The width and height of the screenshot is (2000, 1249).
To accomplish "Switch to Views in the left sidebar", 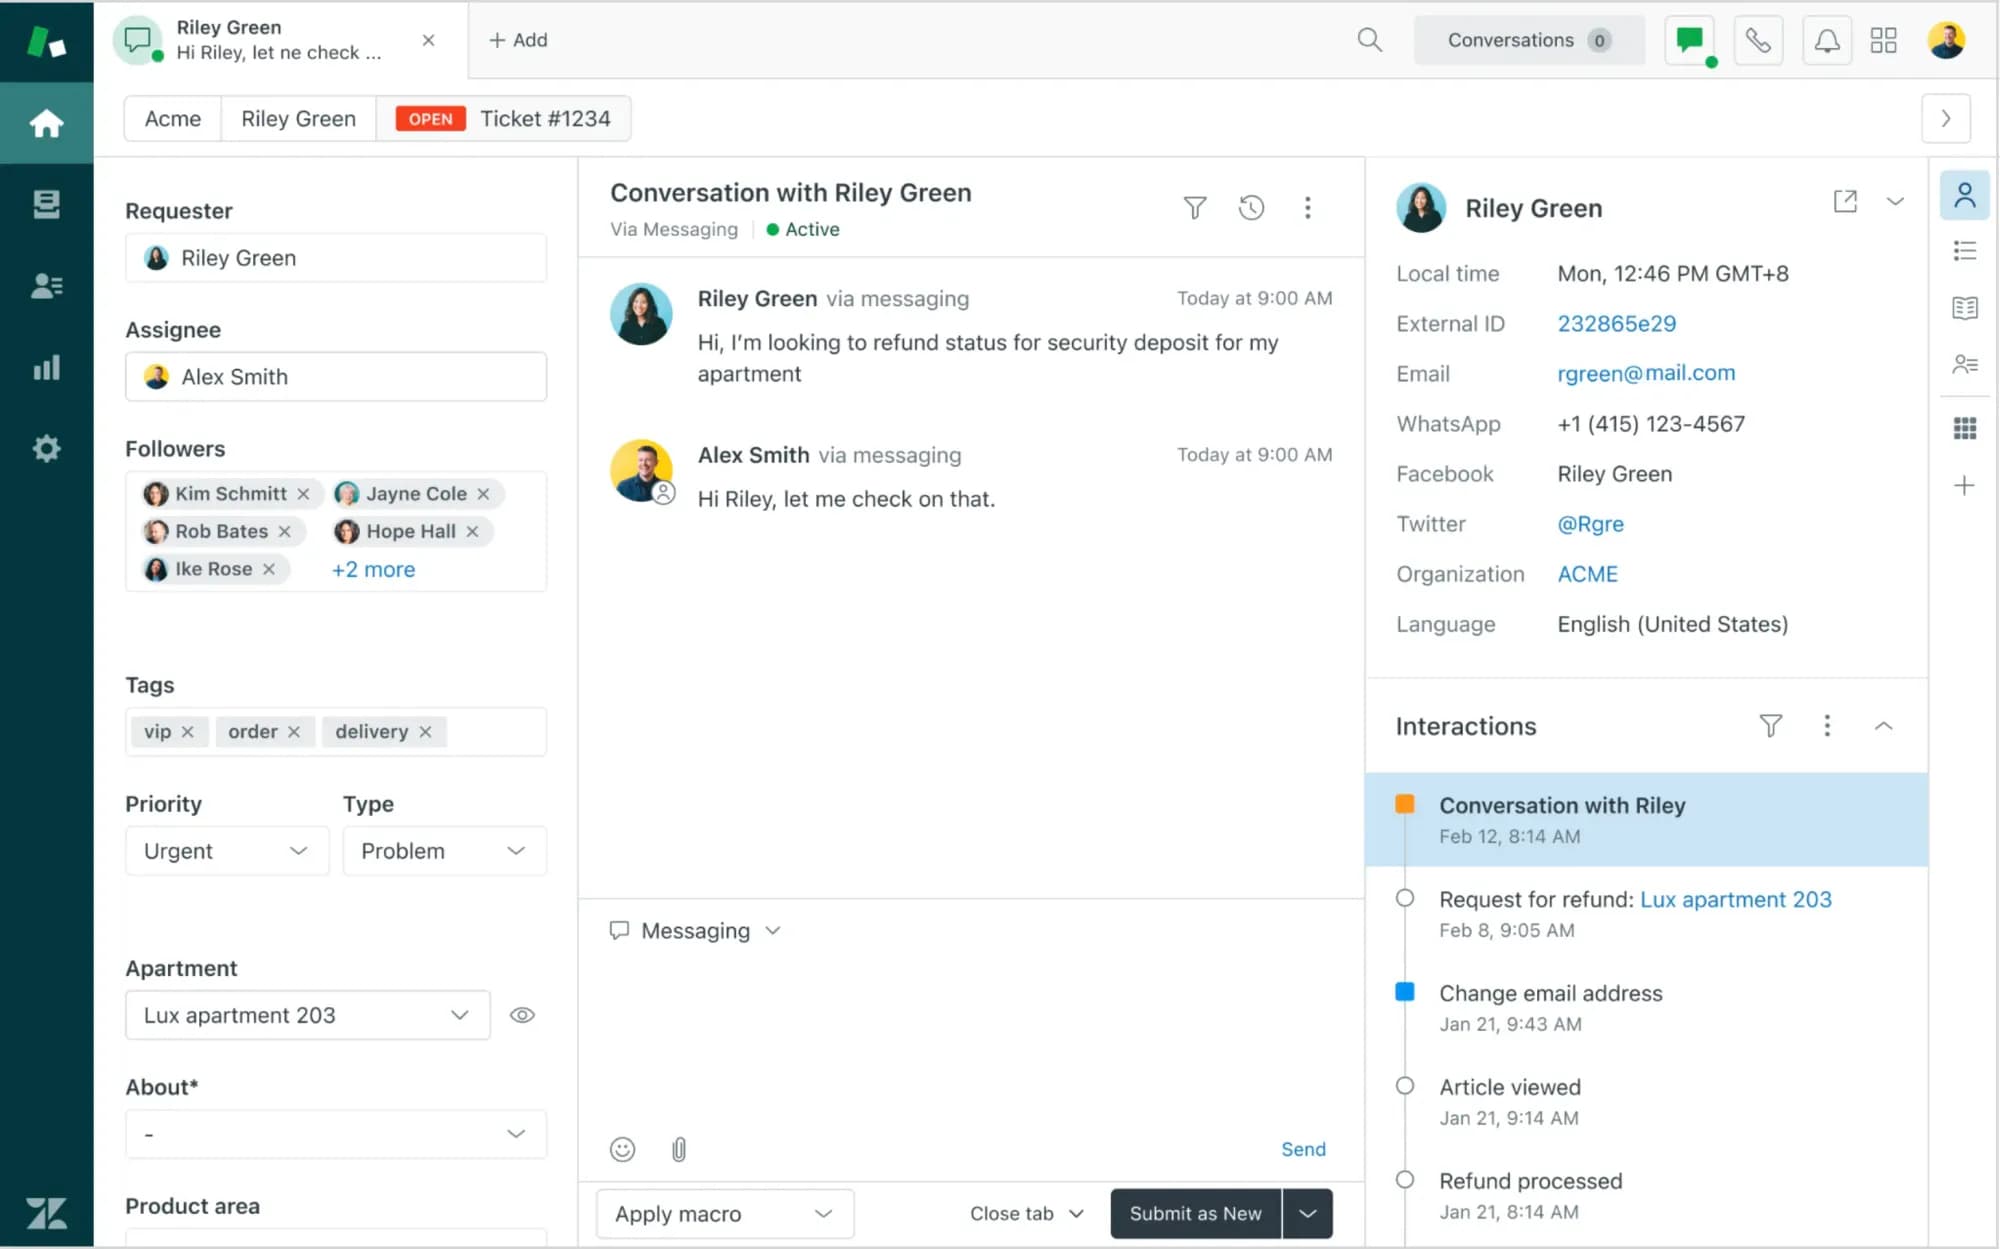I will click(x=46, y=204).
